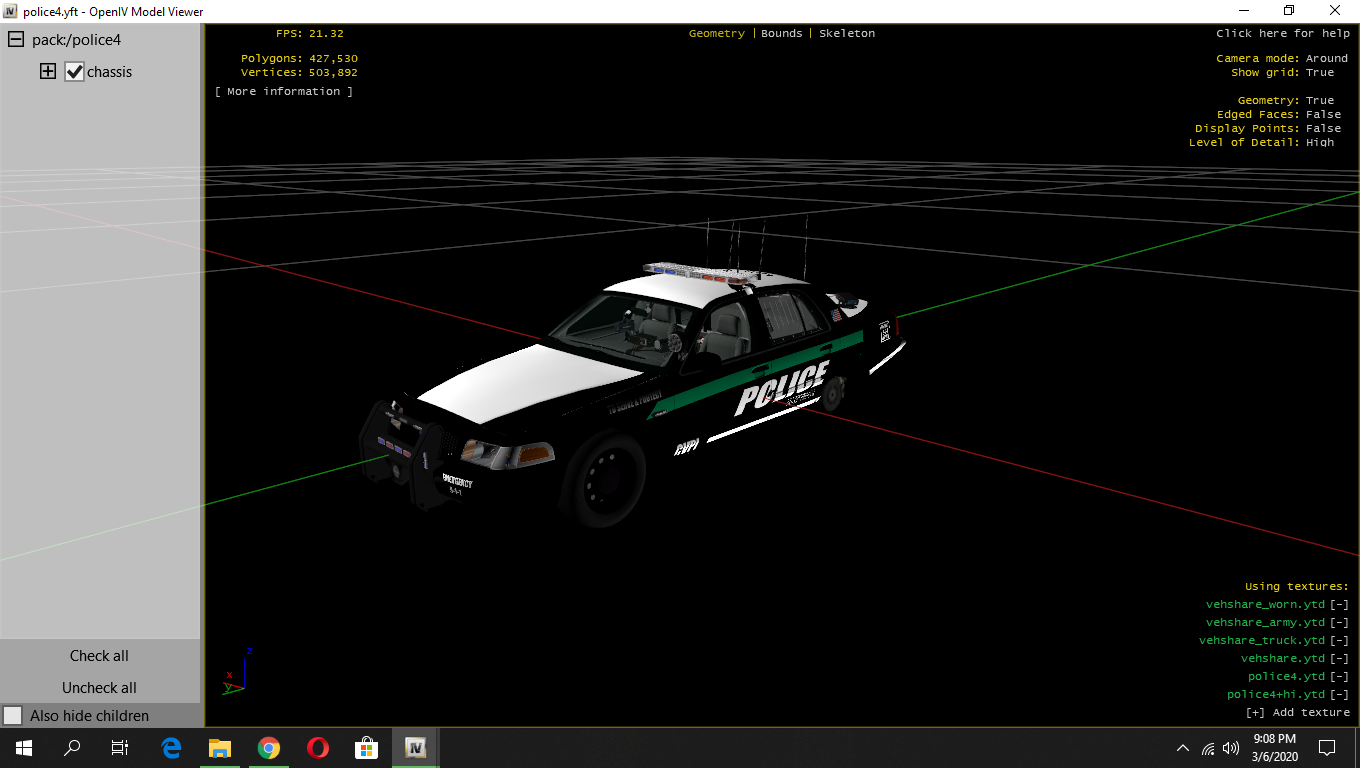Image resolution: width=1360 pixels, height=768 pixels.
Task: Toggle the Show grid True value
Action: [x=1319, y=73]
